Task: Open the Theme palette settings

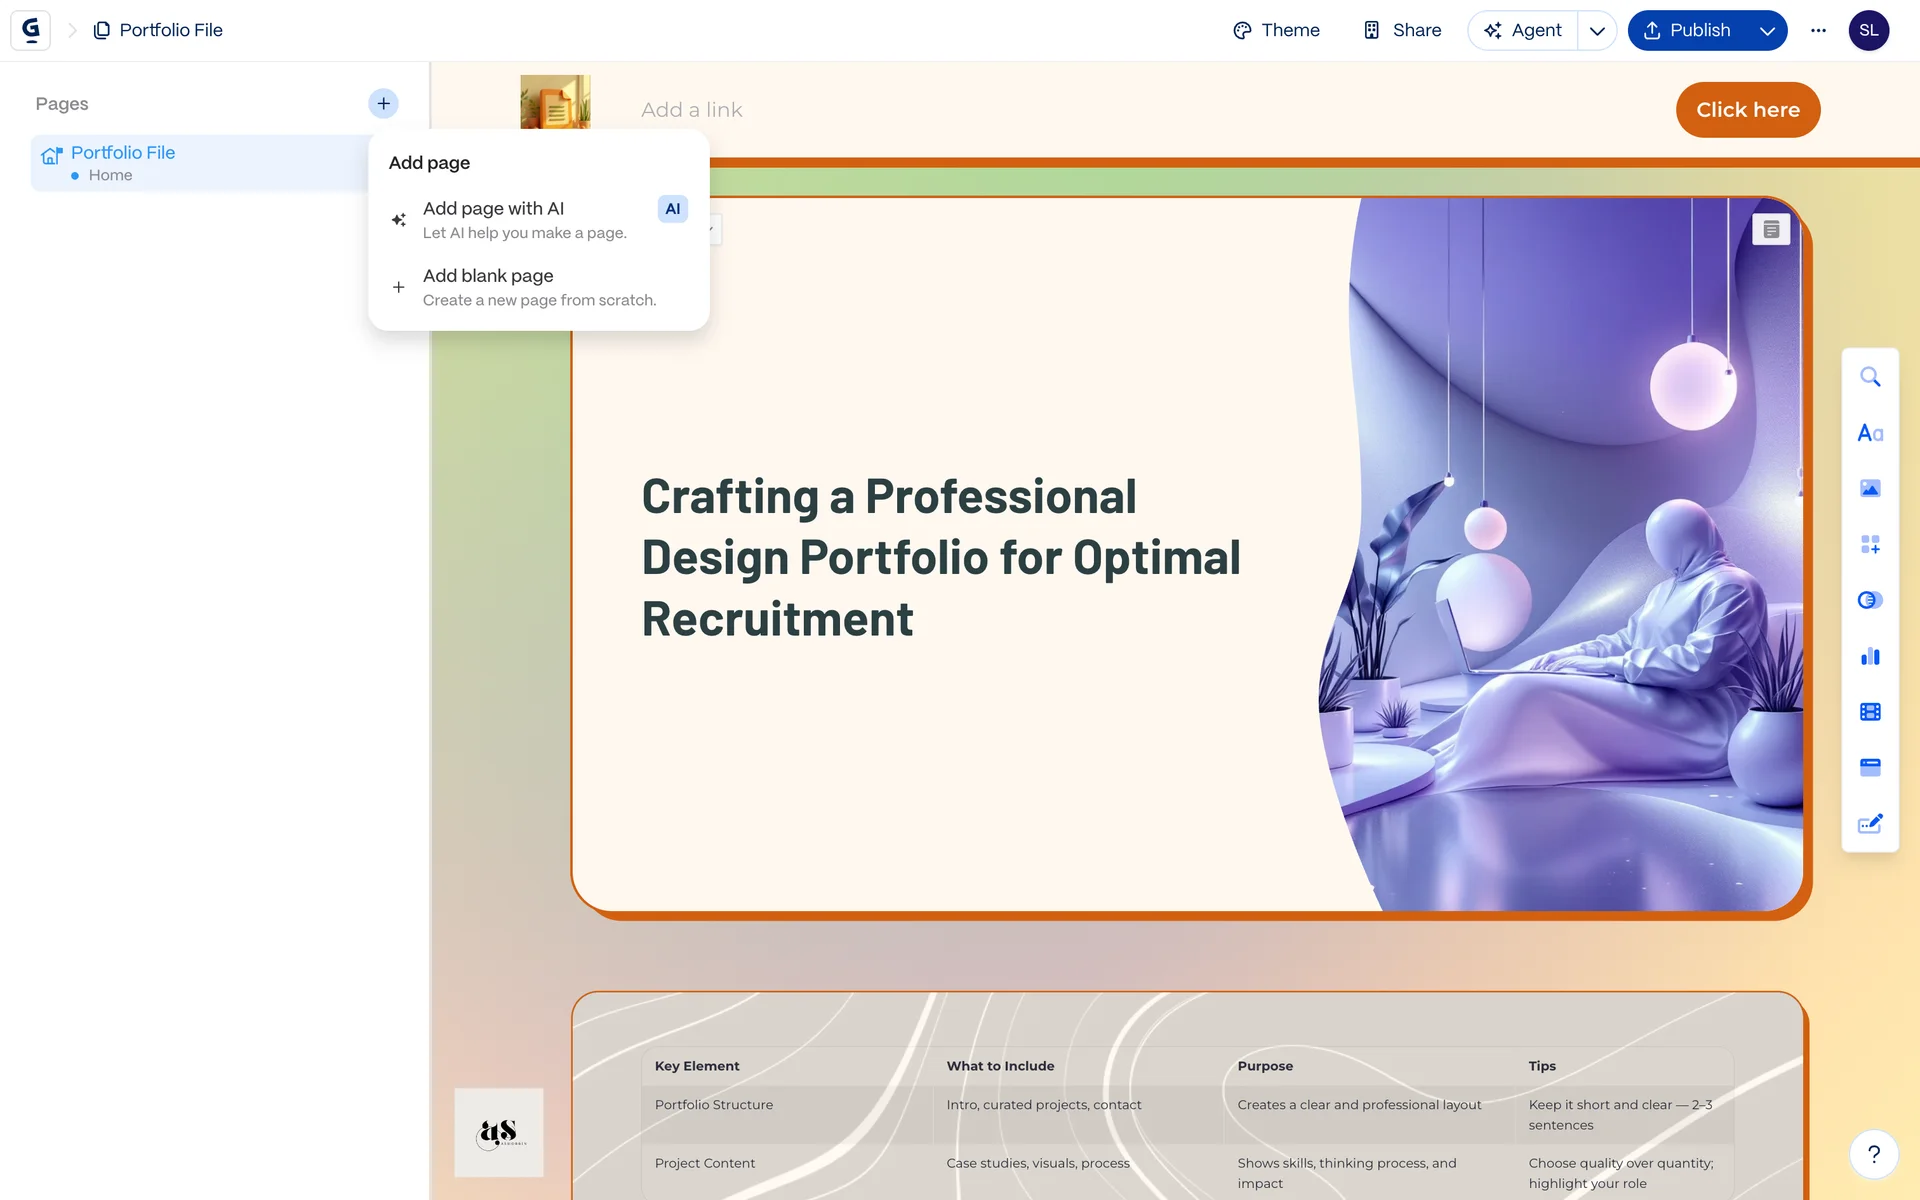Action: [1276, 31]
